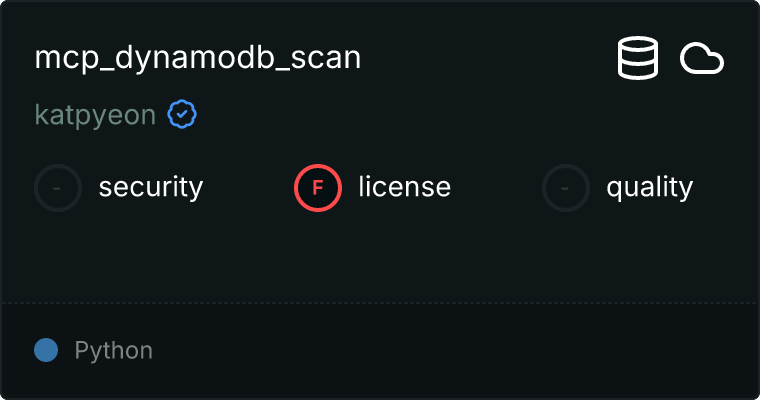This screenshot has width=760, height=400.
Task: Open the katpyeon author profile
Action: point(96,115)
